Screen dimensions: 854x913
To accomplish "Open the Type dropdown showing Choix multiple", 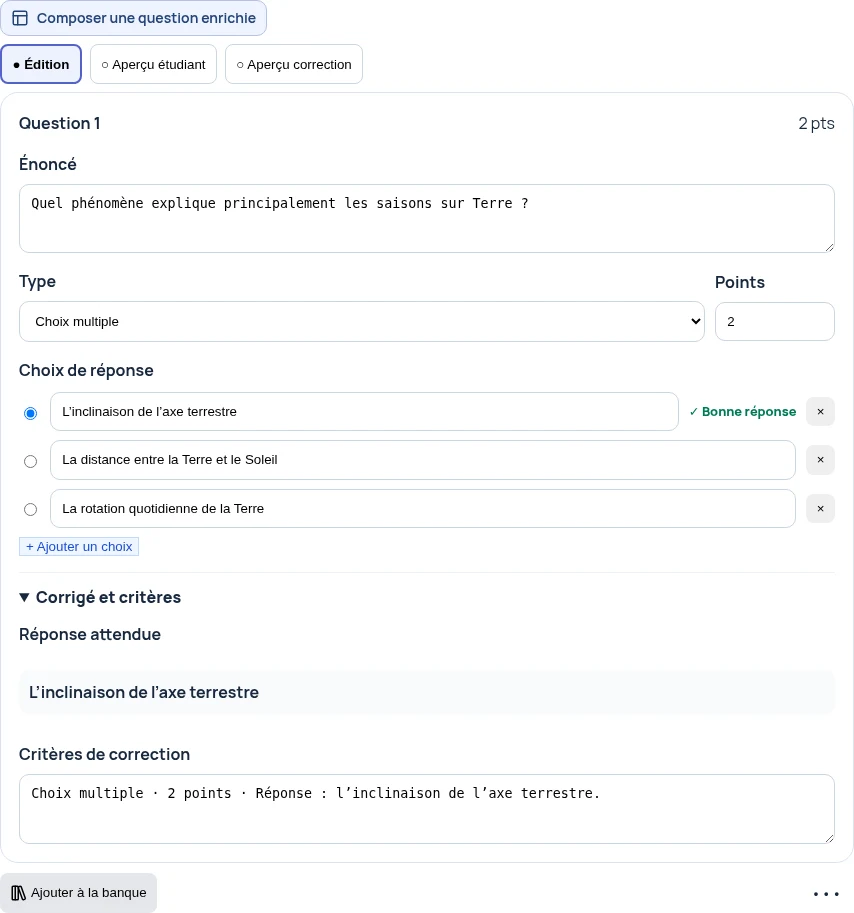I will [x=362, y=321].
